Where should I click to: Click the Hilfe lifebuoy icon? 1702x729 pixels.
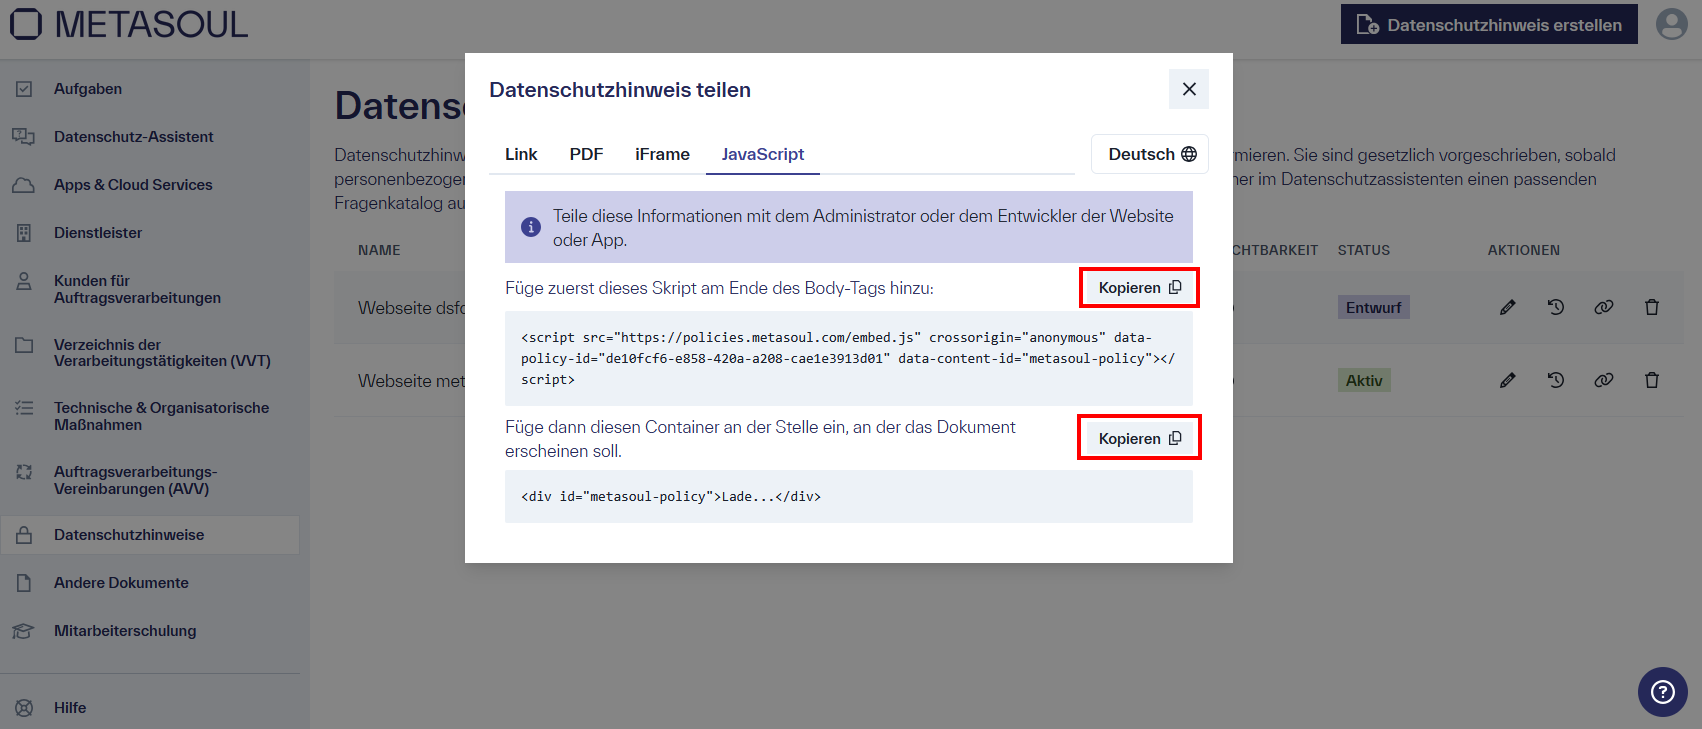click(x=24, y=708)
